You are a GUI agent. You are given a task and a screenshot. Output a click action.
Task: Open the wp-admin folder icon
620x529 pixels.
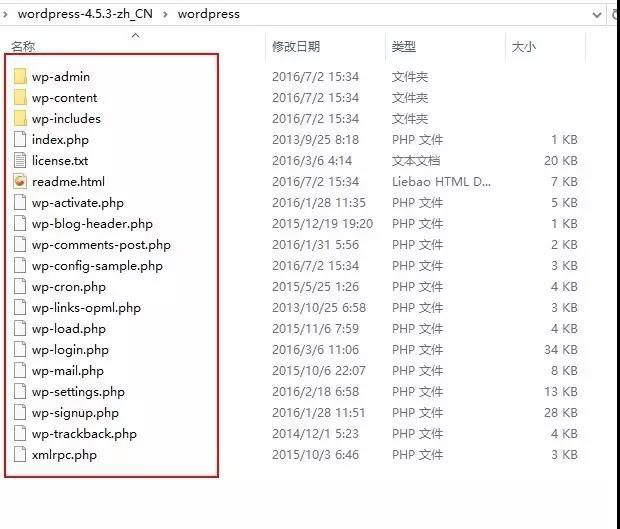(20, 76)
